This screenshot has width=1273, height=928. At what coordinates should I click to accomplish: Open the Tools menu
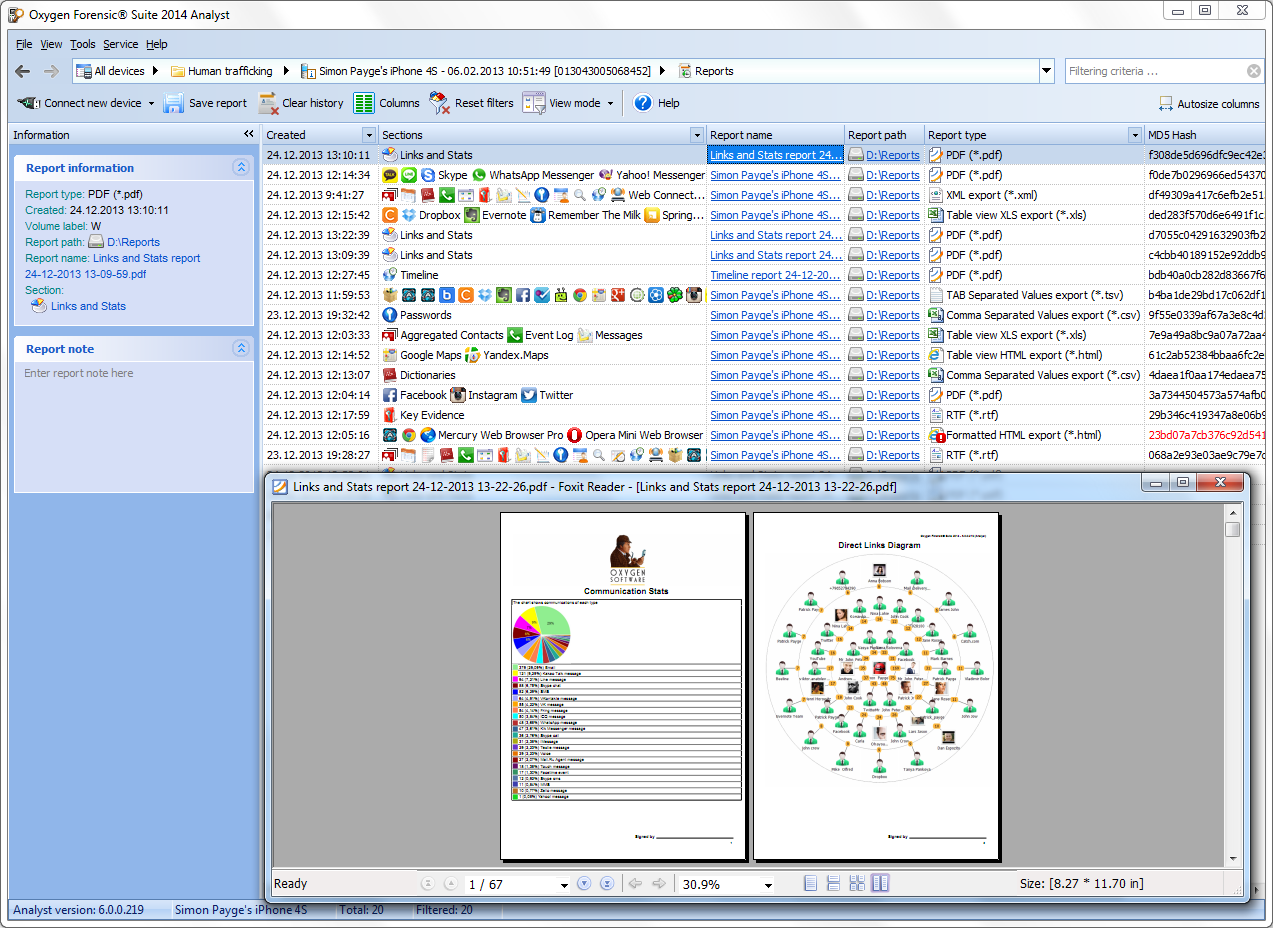(x=83, y=44)
